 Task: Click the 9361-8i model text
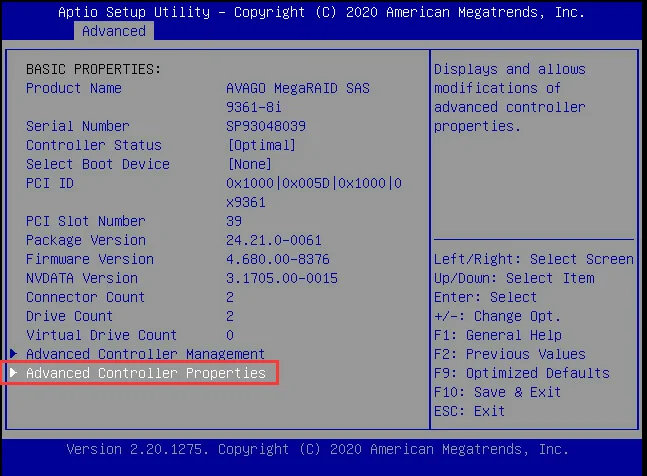(x=254, y=107)
